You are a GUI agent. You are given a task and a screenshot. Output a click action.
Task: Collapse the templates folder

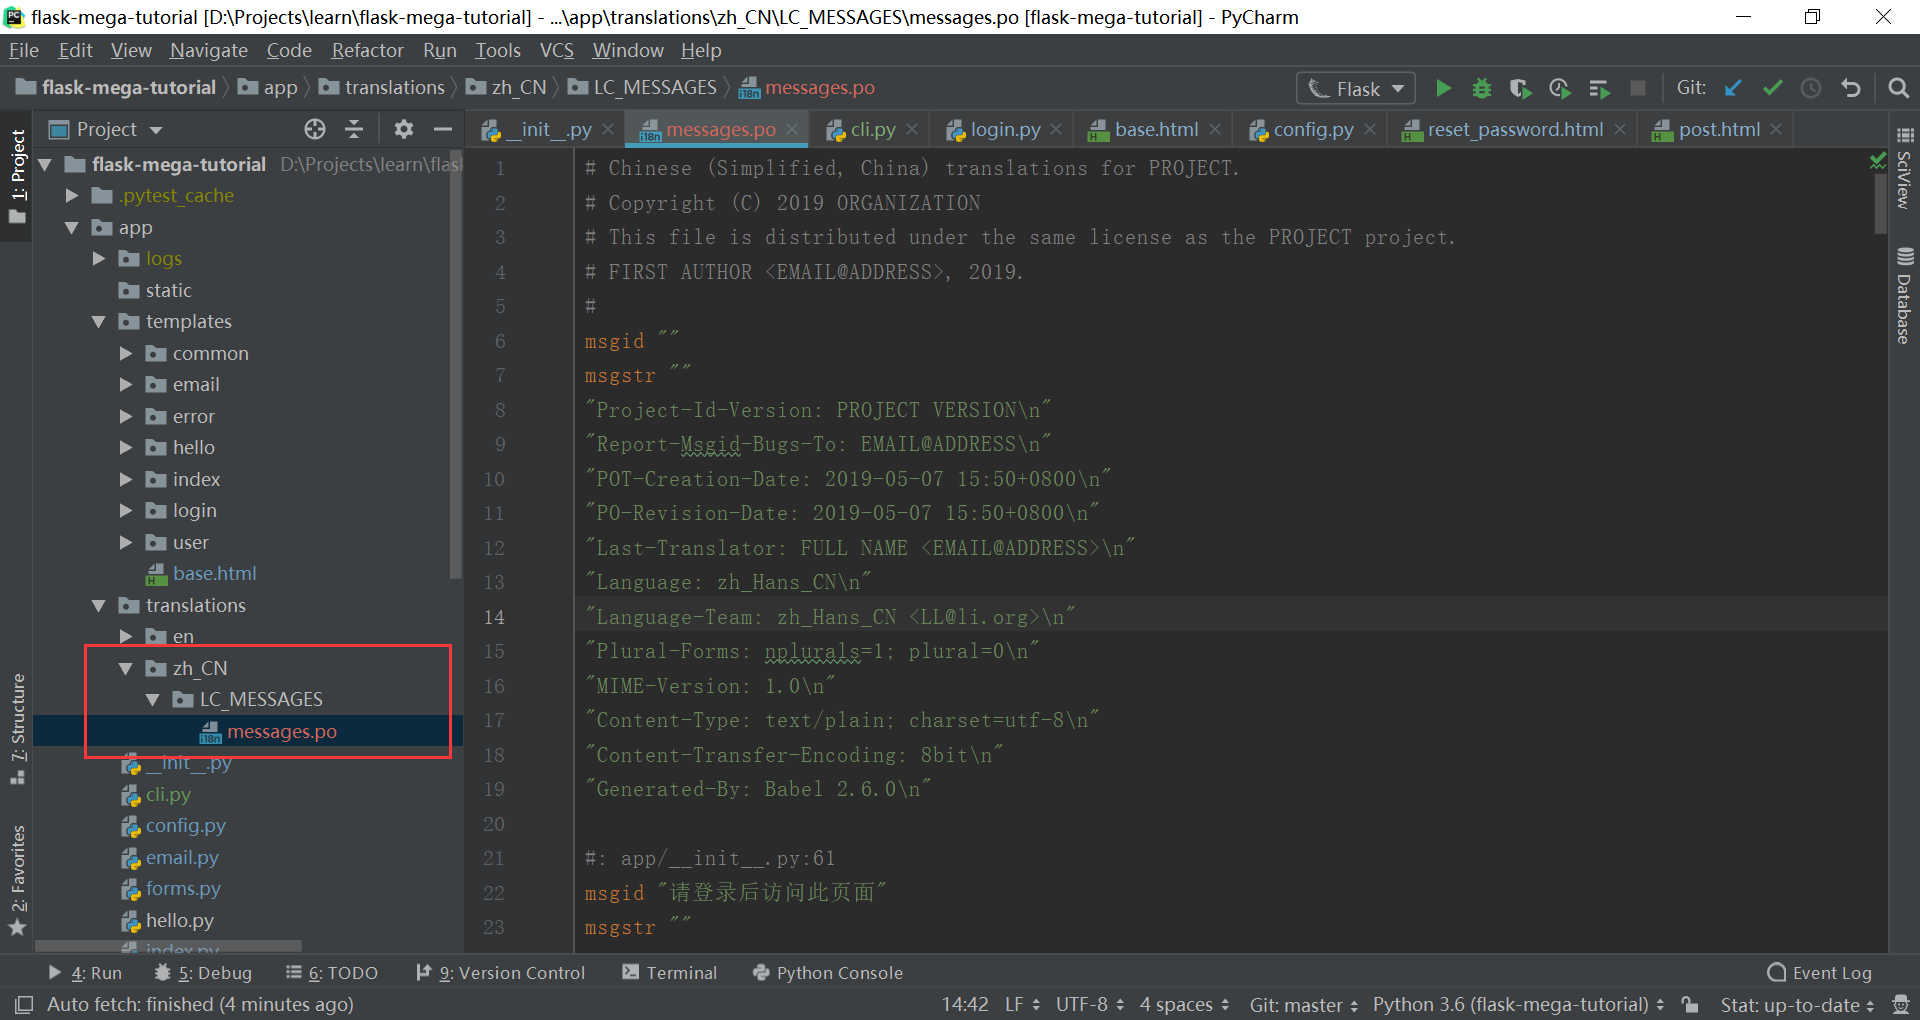click(x=98, y=322)
